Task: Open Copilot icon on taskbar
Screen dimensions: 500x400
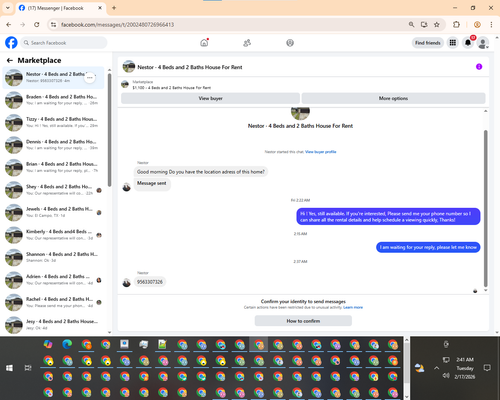Action: [x=48, y=344]
